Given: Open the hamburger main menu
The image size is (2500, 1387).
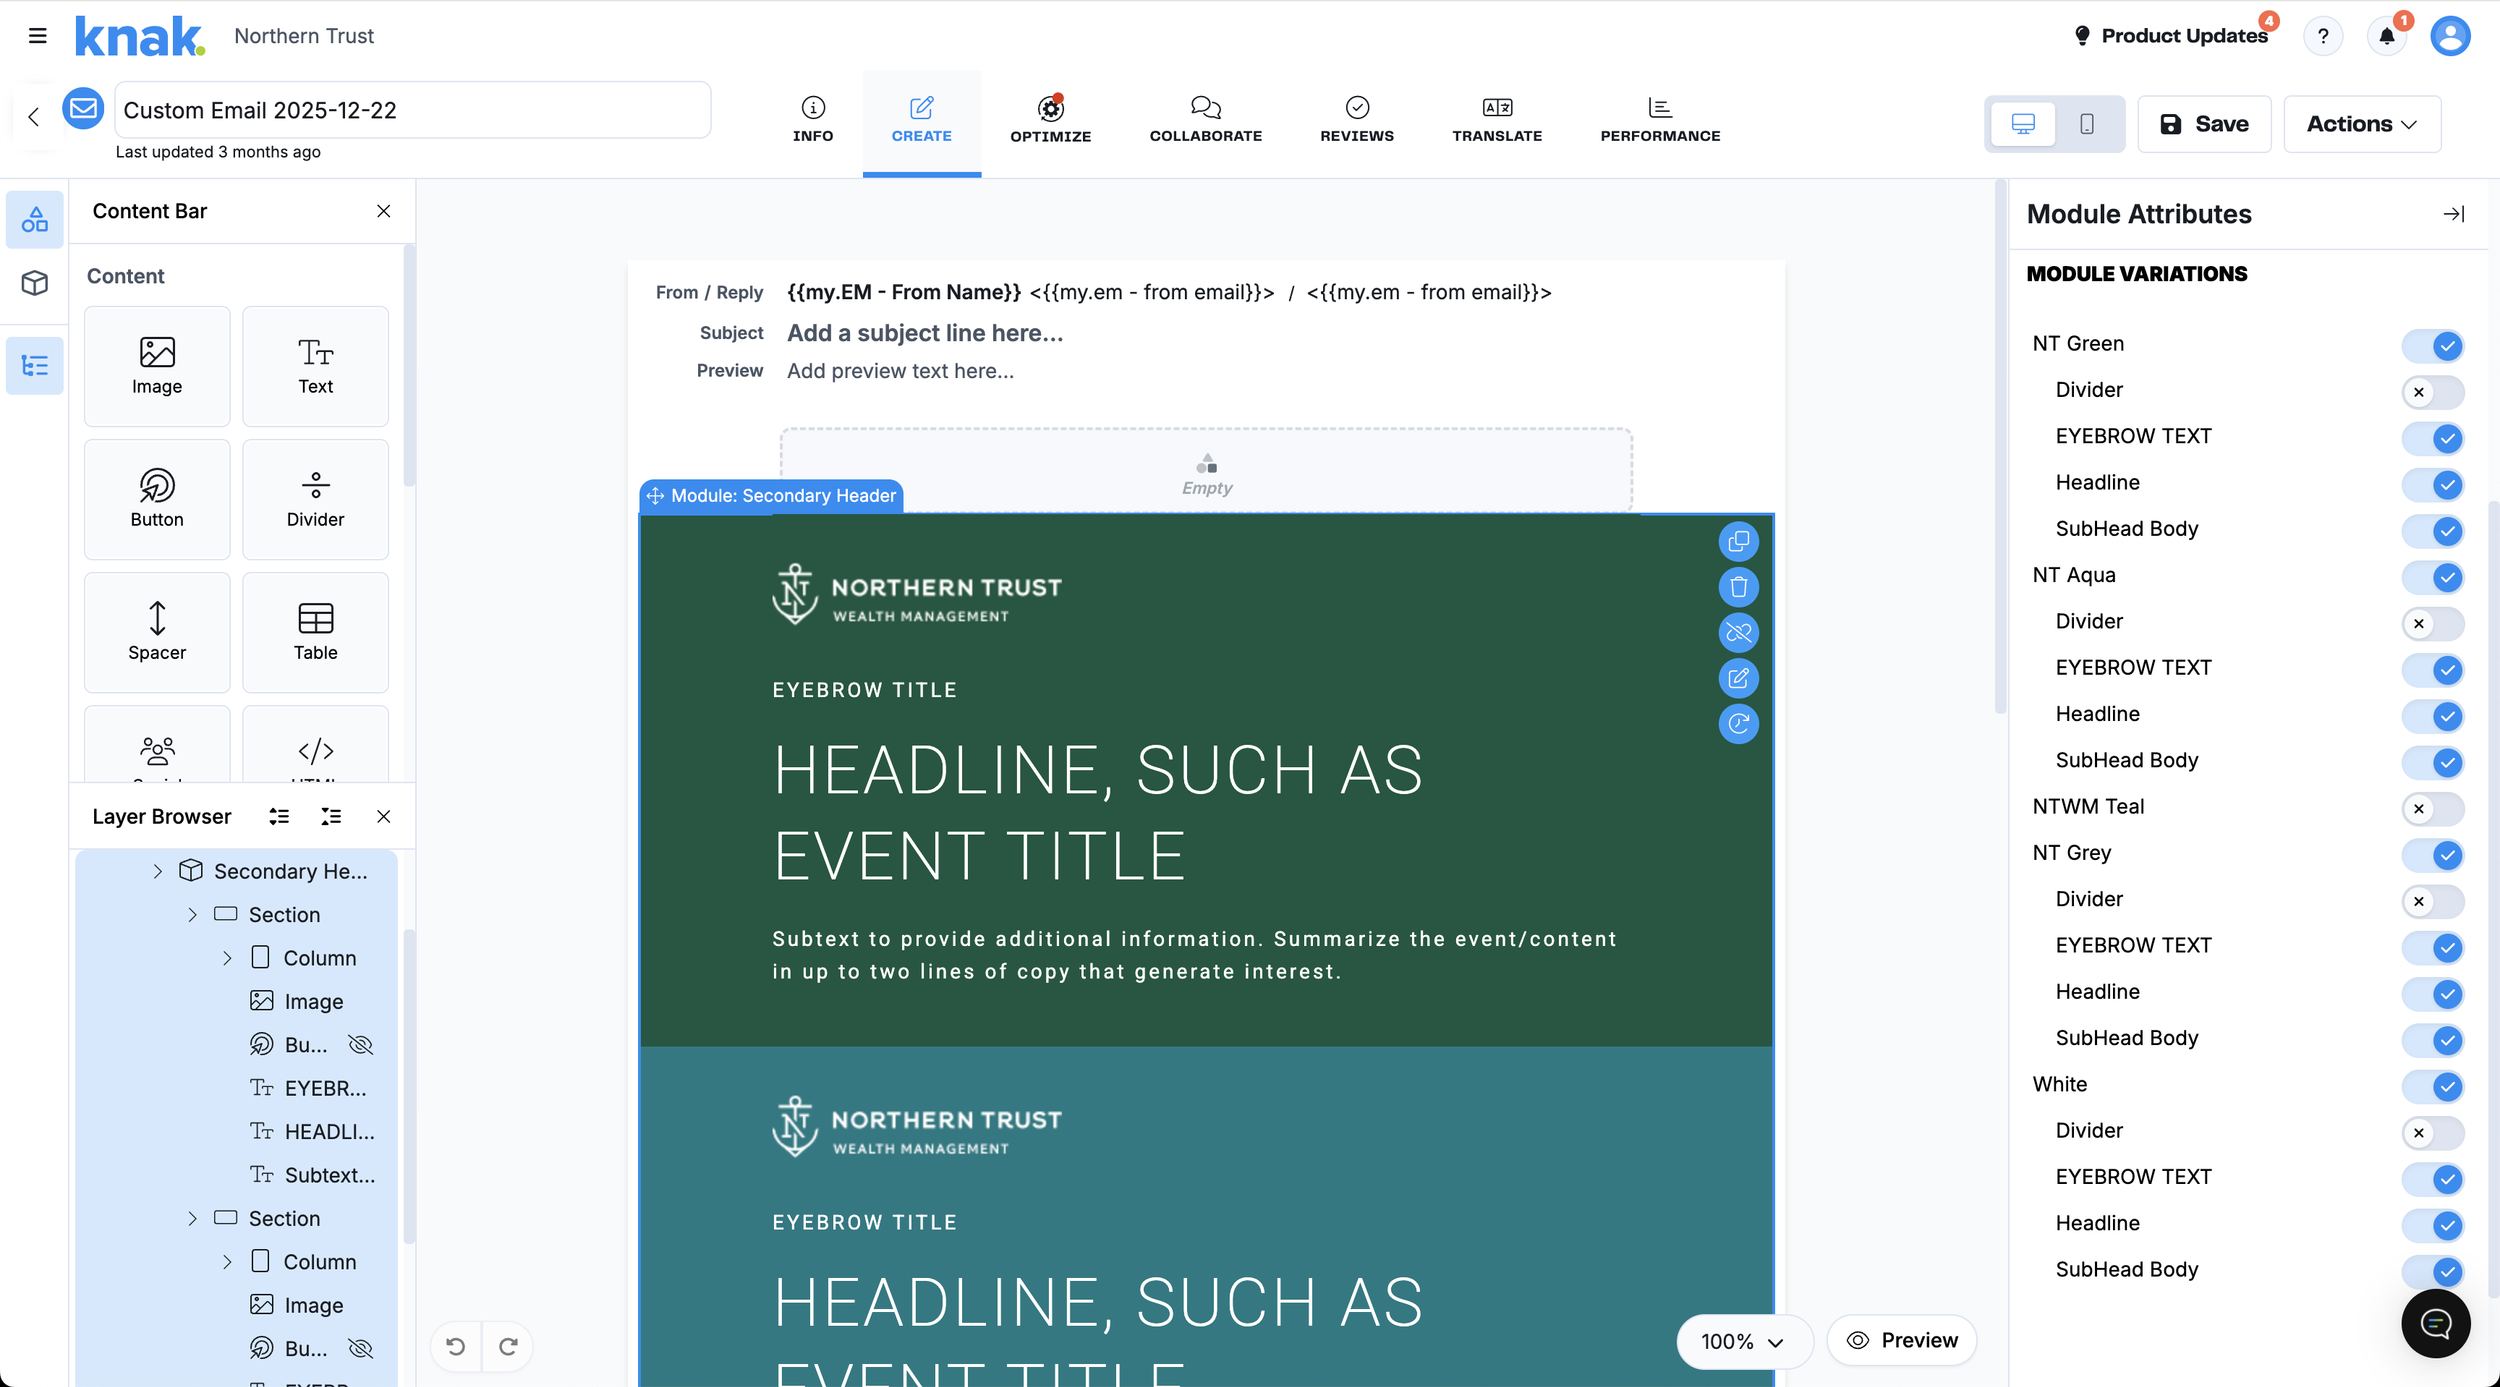Looking at the screenshot, I should tap(38, 36).
